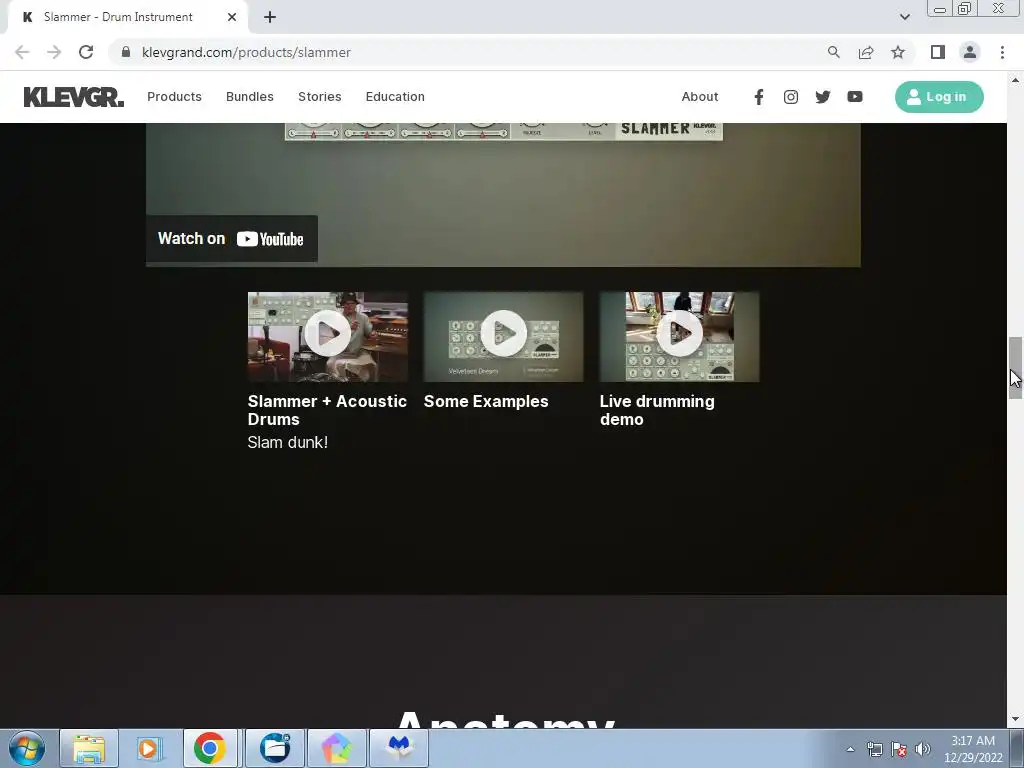Click the main Slammer video player
1024x768 pixels.
503,195
